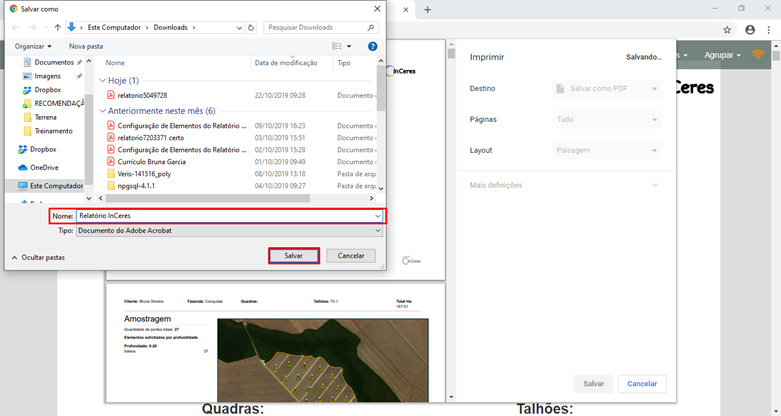
Task: Select the file Currículo Bruna Garcia
Action: pyautogui.click(x=151, y=162)
